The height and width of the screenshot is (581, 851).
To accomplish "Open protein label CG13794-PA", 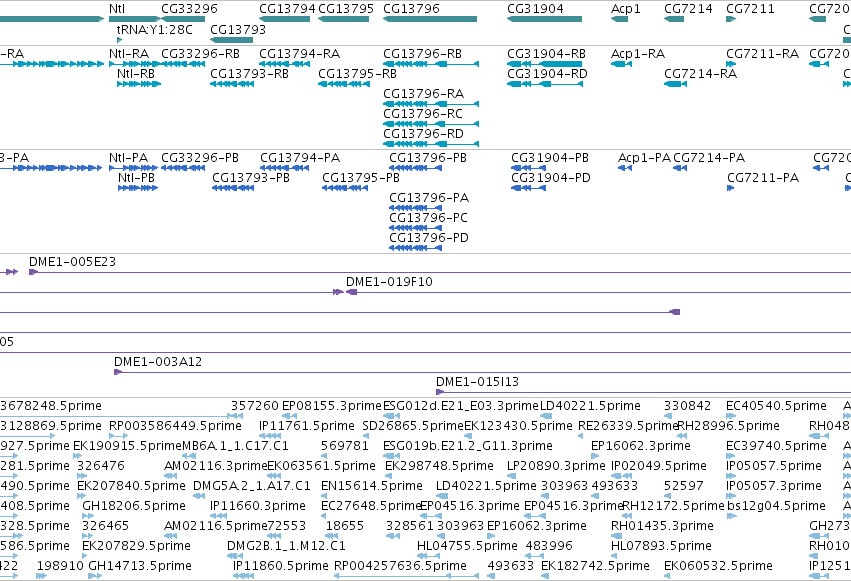I will (300, 158).
